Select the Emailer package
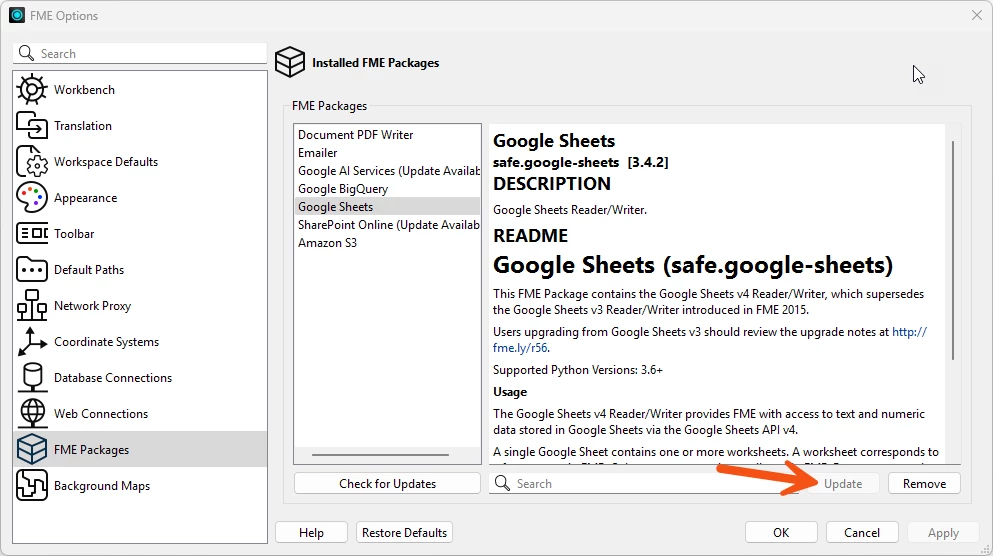Viewport: 993px width, 556px height. [x=387, y=153]
